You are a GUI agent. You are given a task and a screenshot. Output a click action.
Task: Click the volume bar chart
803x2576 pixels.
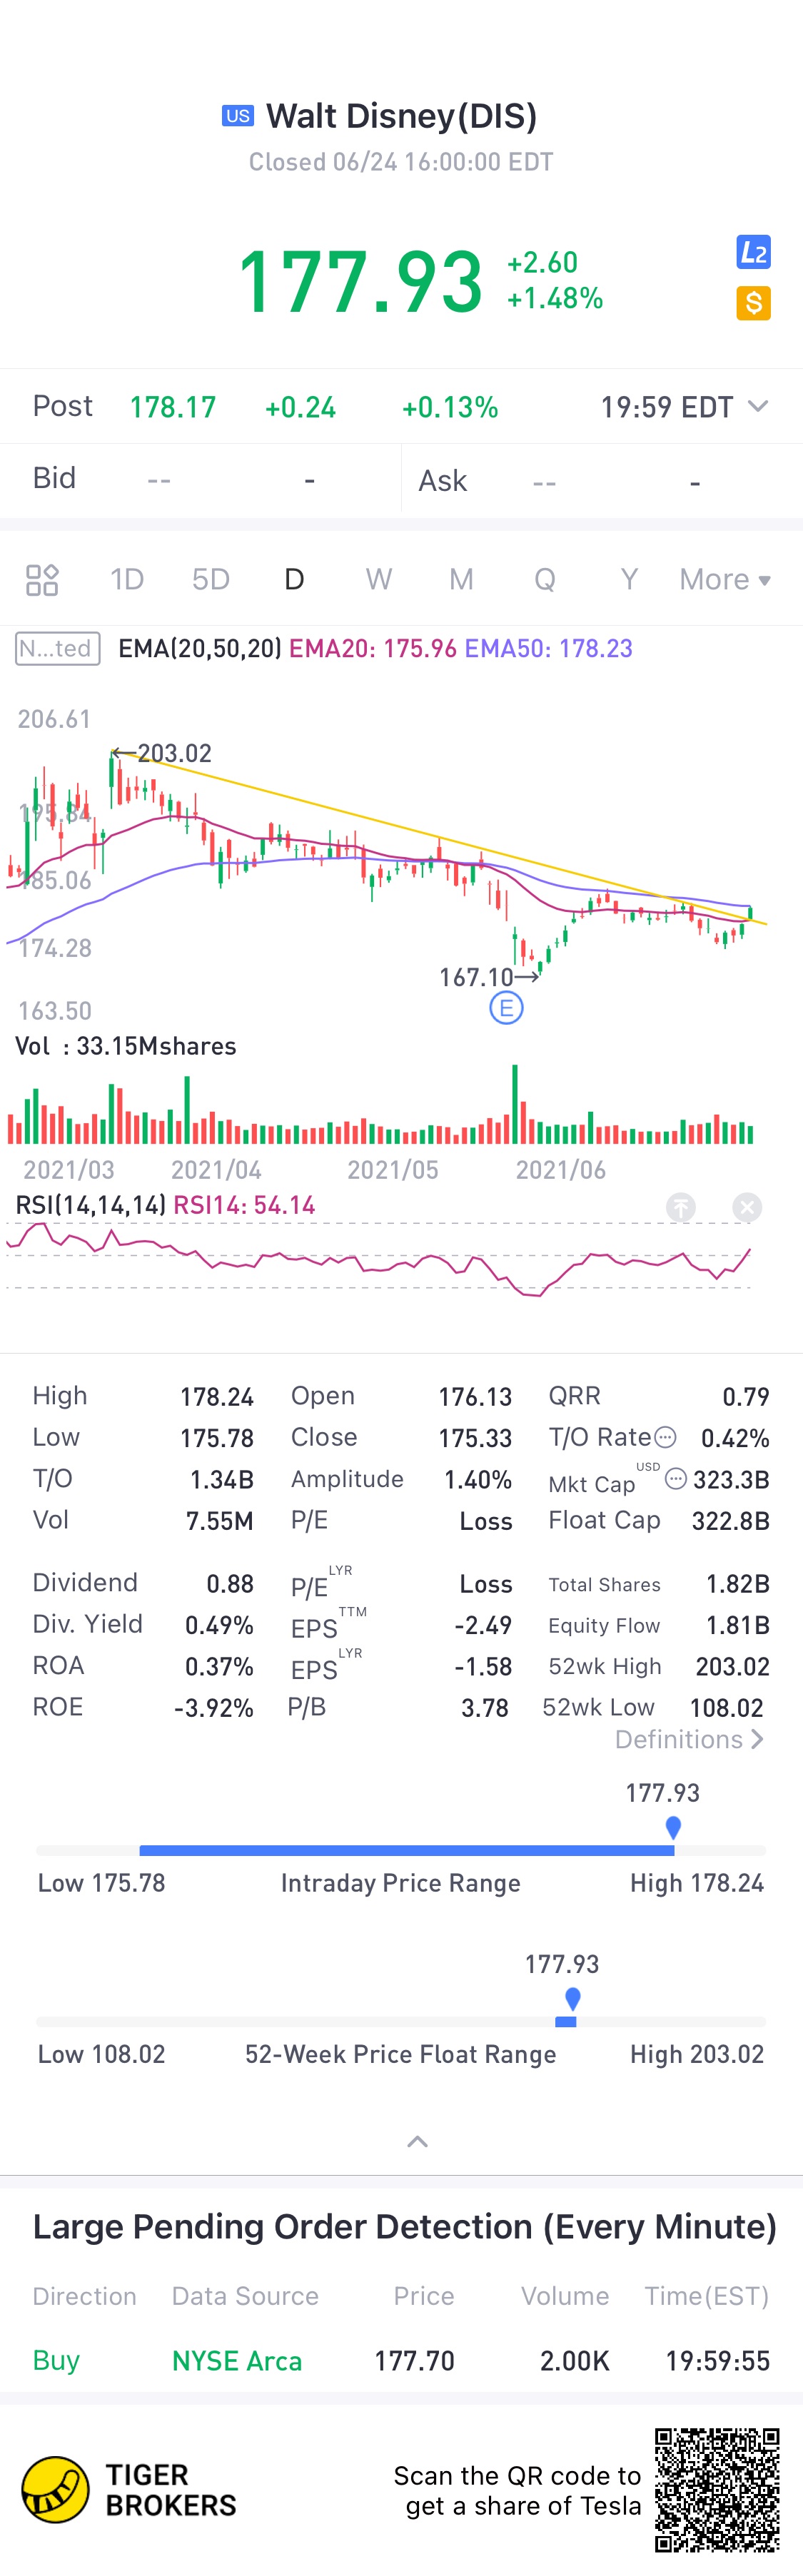pos(380,1105)
